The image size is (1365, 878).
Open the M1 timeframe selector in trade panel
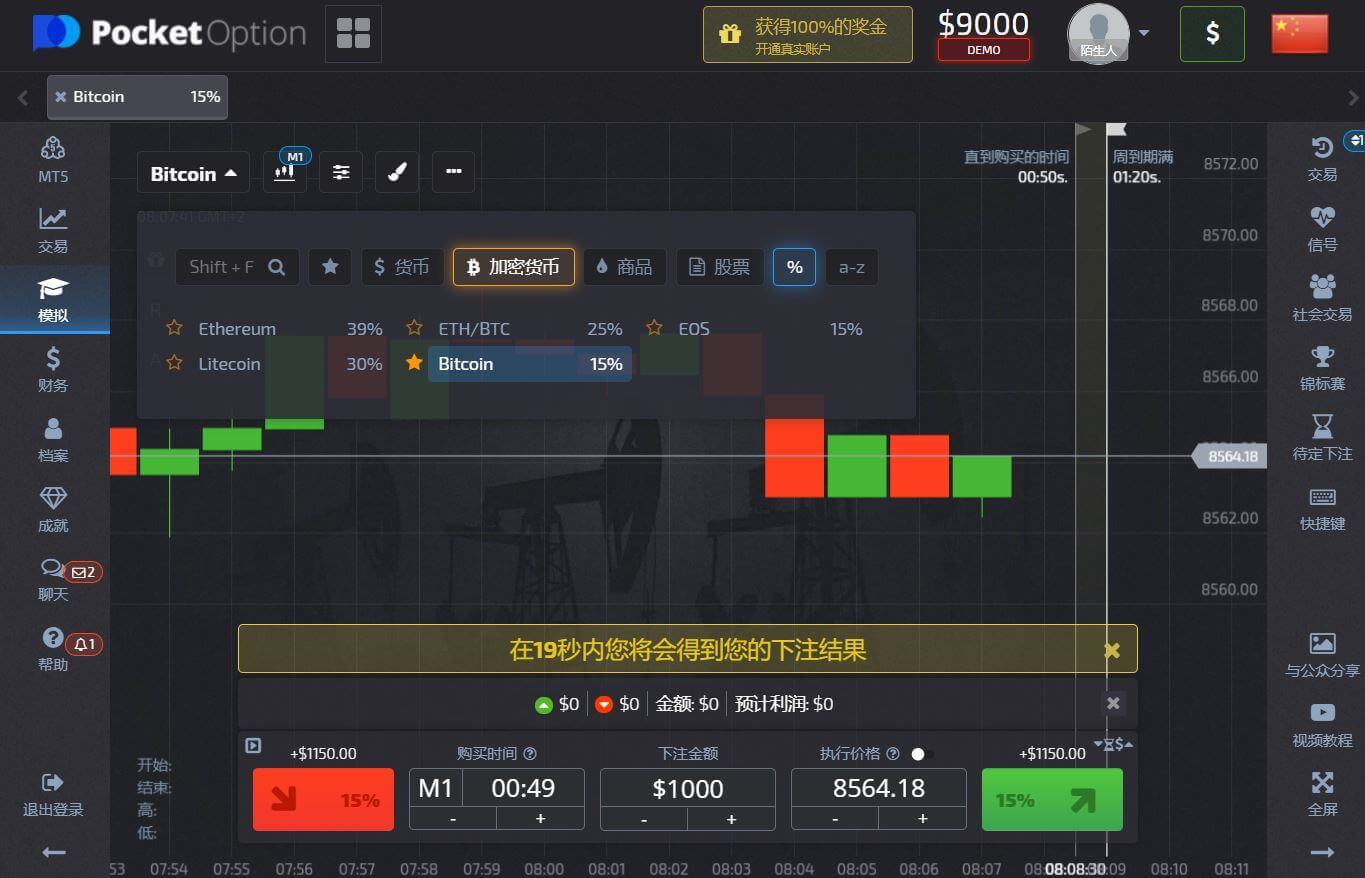(435, 788)
